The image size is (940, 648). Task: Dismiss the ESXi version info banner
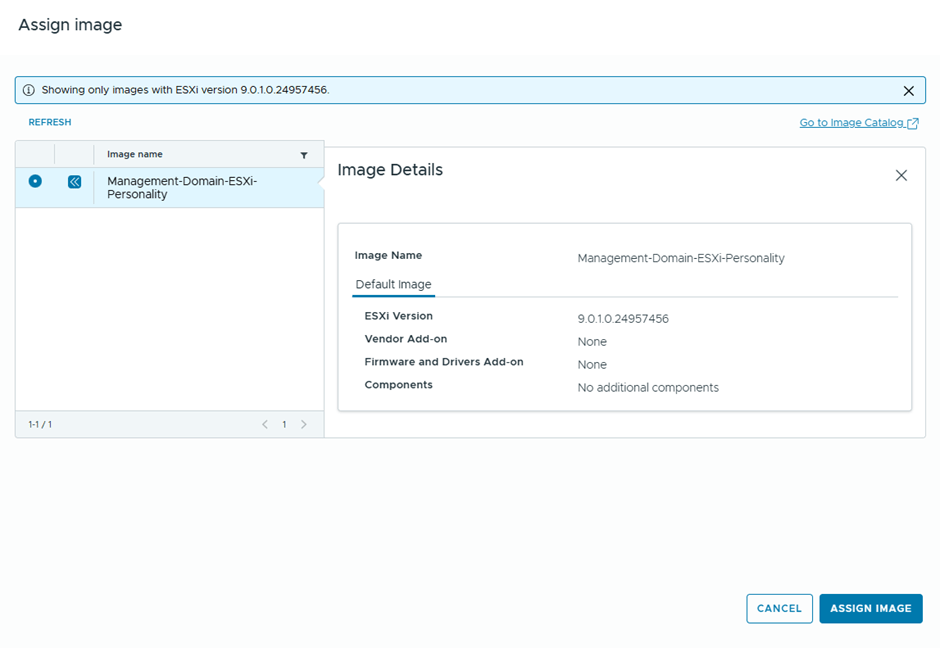click(x=908, y=90)
